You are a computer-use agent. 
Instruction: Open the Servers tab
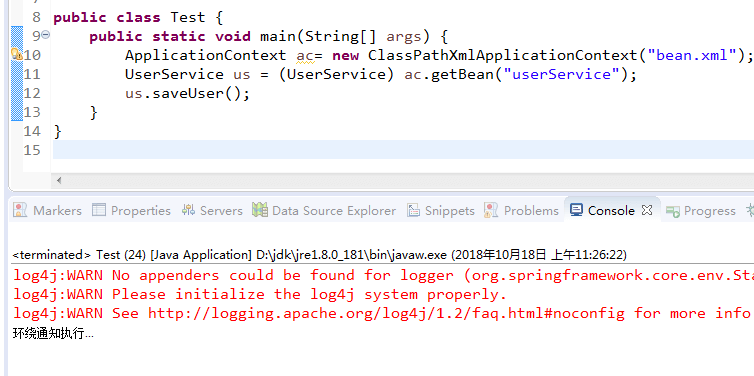[x=212, y=210]
